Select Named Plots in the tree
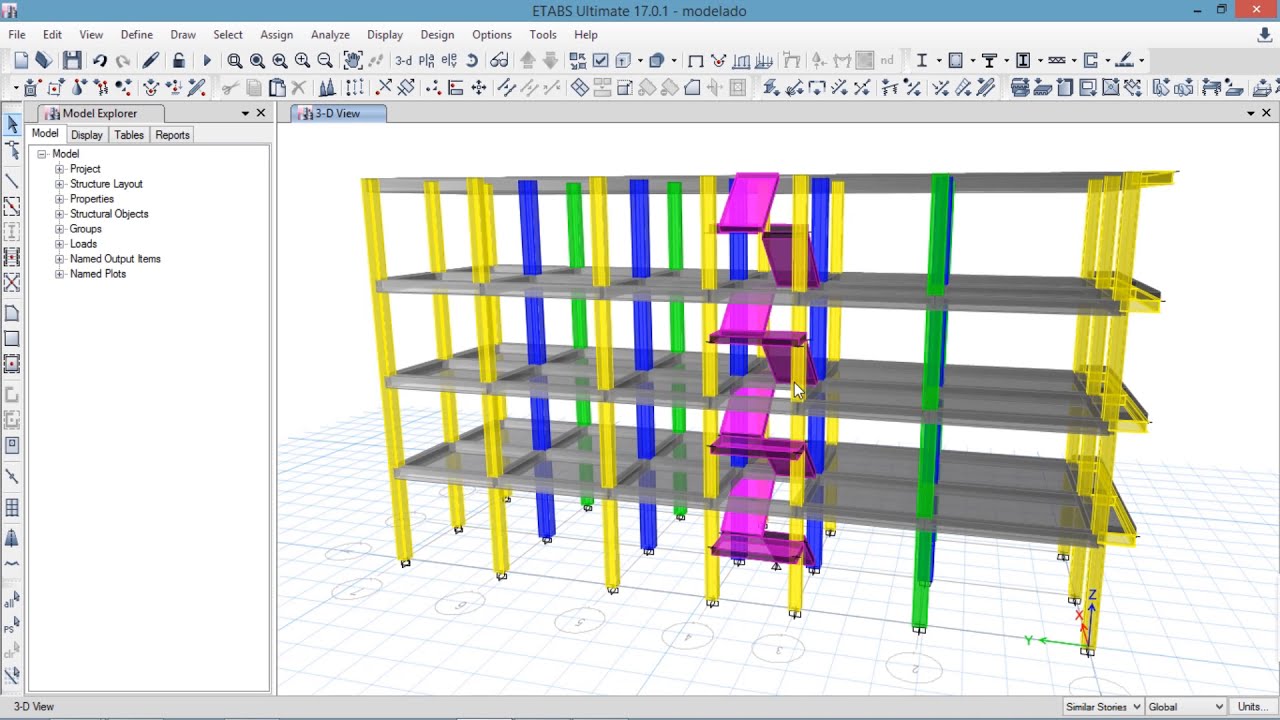The width and height of the screenshot is (1280, 720). [98, 274]
